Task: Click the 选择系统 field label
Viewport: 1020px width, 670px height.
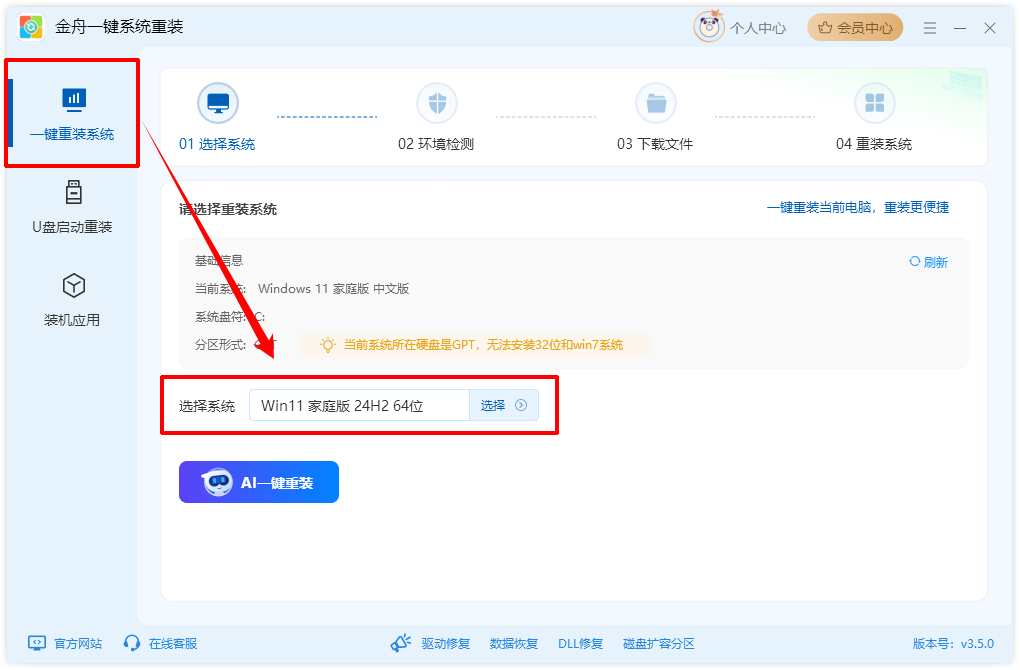Action: pyautogui.click(x=207, y=406)
